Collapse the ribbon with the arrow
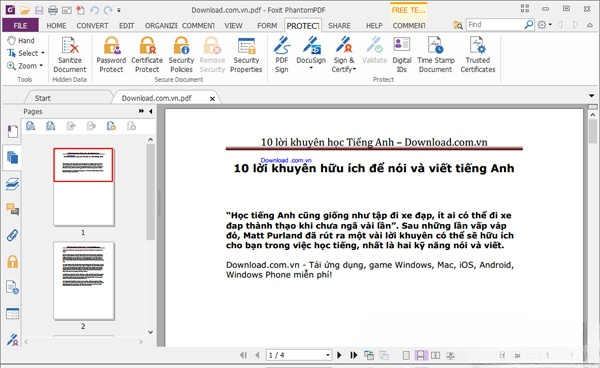This screenshot has height=368, width=600. click(x=590, y=25)
